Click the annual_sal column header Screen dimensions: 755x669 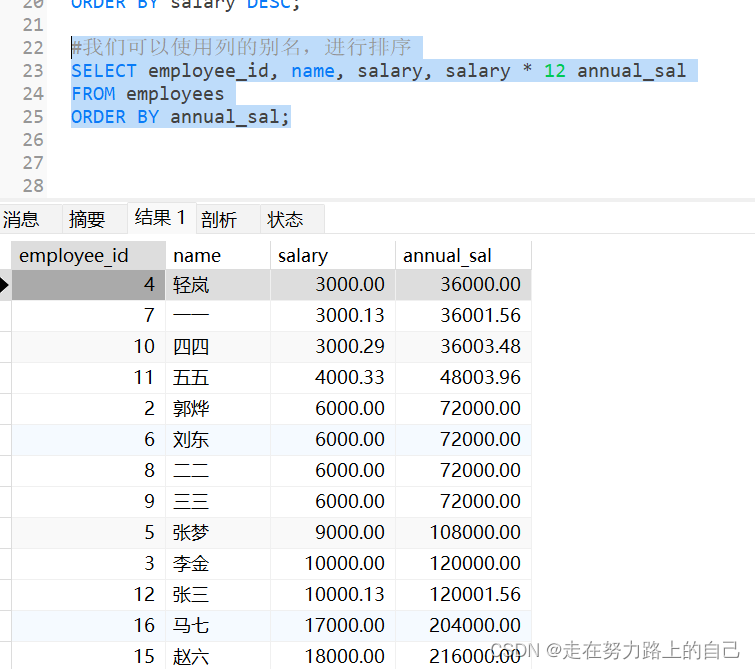pos(463,256)
